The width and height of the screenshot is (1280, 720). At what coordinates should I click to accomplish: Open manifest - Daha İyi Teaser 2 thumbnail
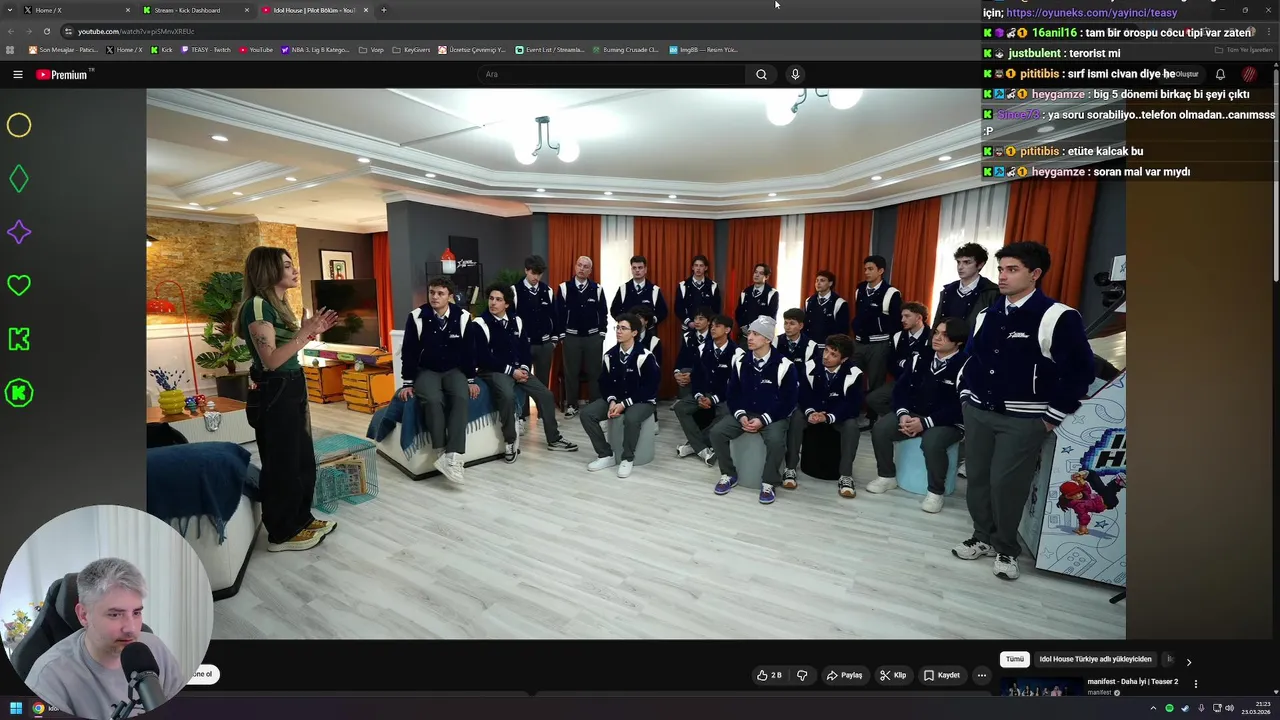click(x=1040, y=689)
